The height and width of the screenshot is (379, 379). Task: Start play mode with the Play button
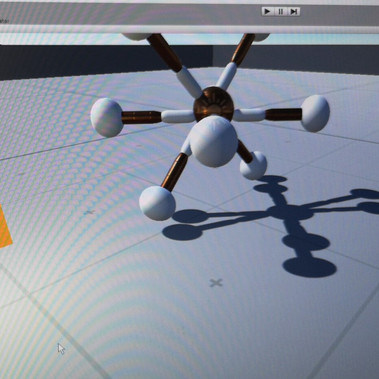[267, 12]
